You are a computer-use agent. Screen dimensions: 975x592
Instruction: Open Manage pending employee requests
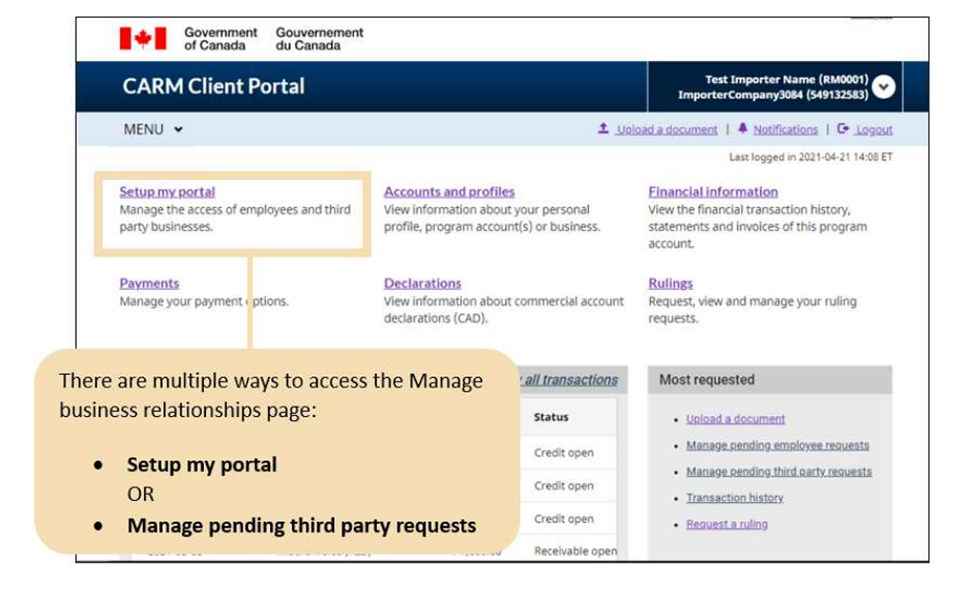coord(777,445)
